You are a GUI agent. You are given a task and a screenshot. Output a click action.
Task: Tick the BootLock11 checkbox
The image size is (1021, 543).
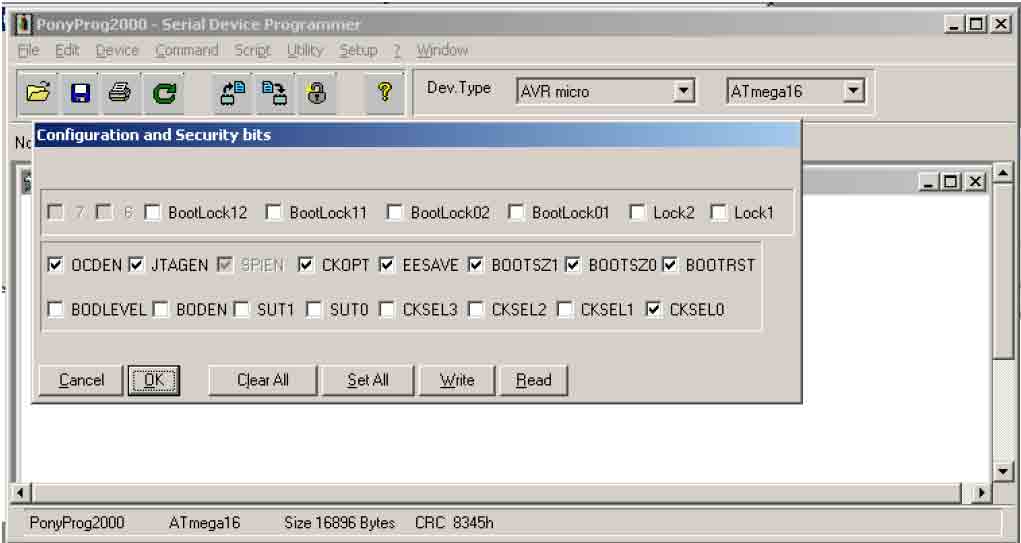click(273, 213)
